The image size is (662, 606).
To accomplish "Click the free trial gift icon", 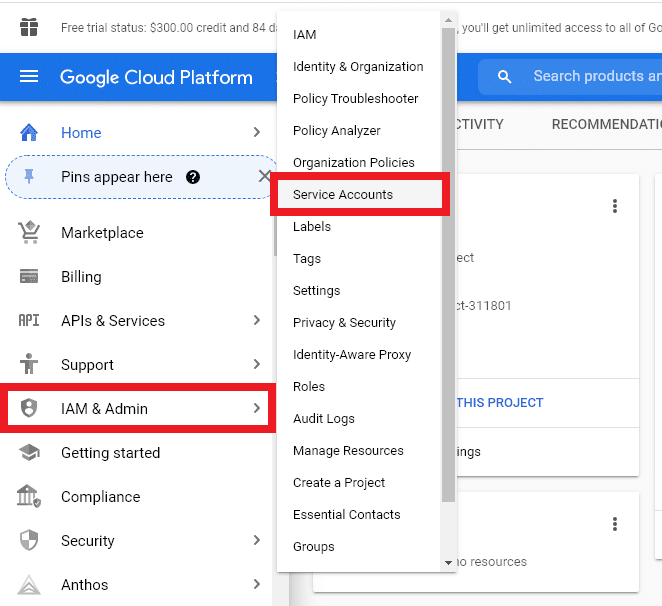I will point(29,27).
